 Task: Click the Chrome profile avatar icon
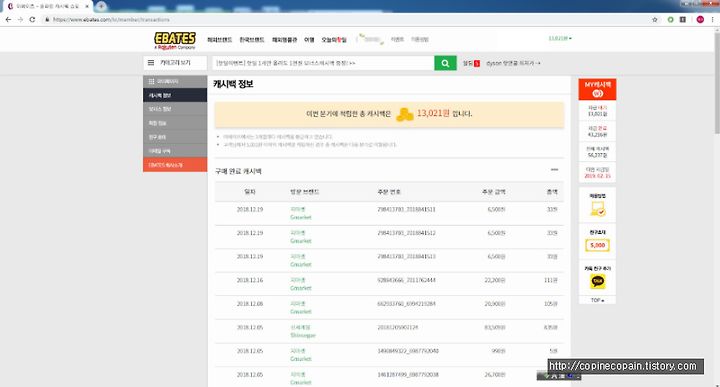[x=700, y=19]
